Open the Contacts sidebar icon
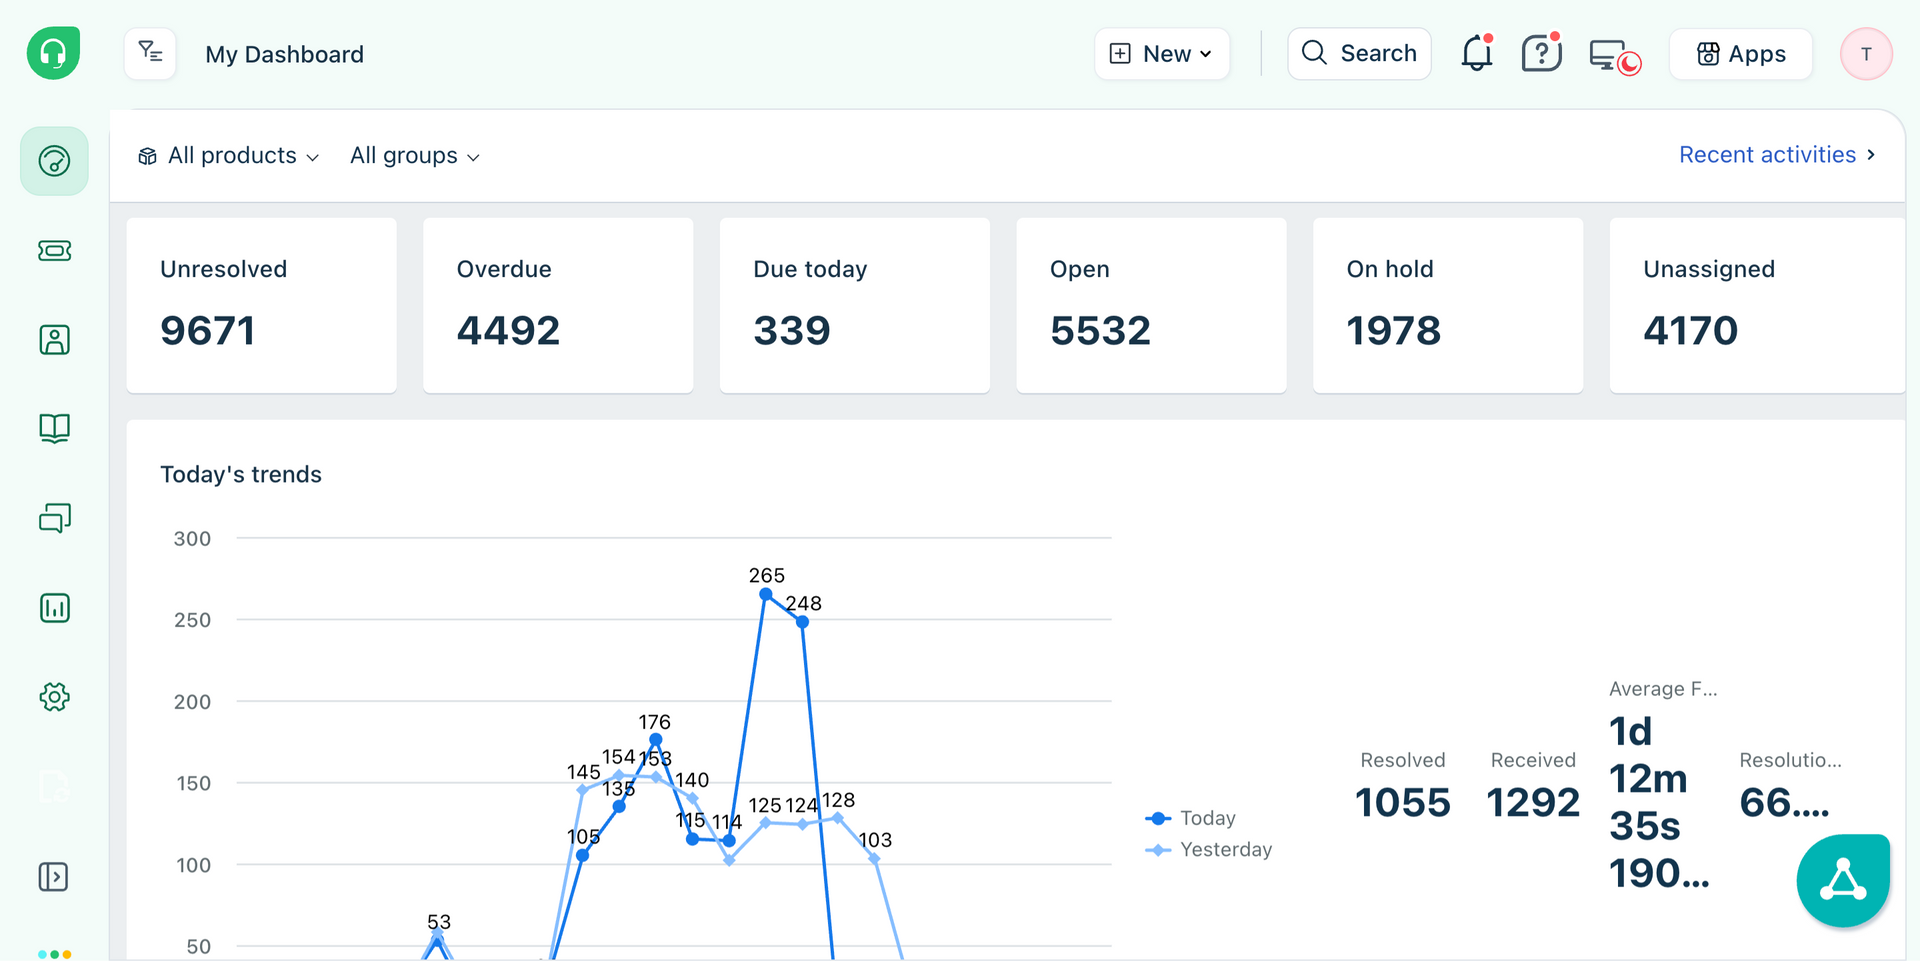This screenshot has height=961, width=1920. [x=54, y=340]
